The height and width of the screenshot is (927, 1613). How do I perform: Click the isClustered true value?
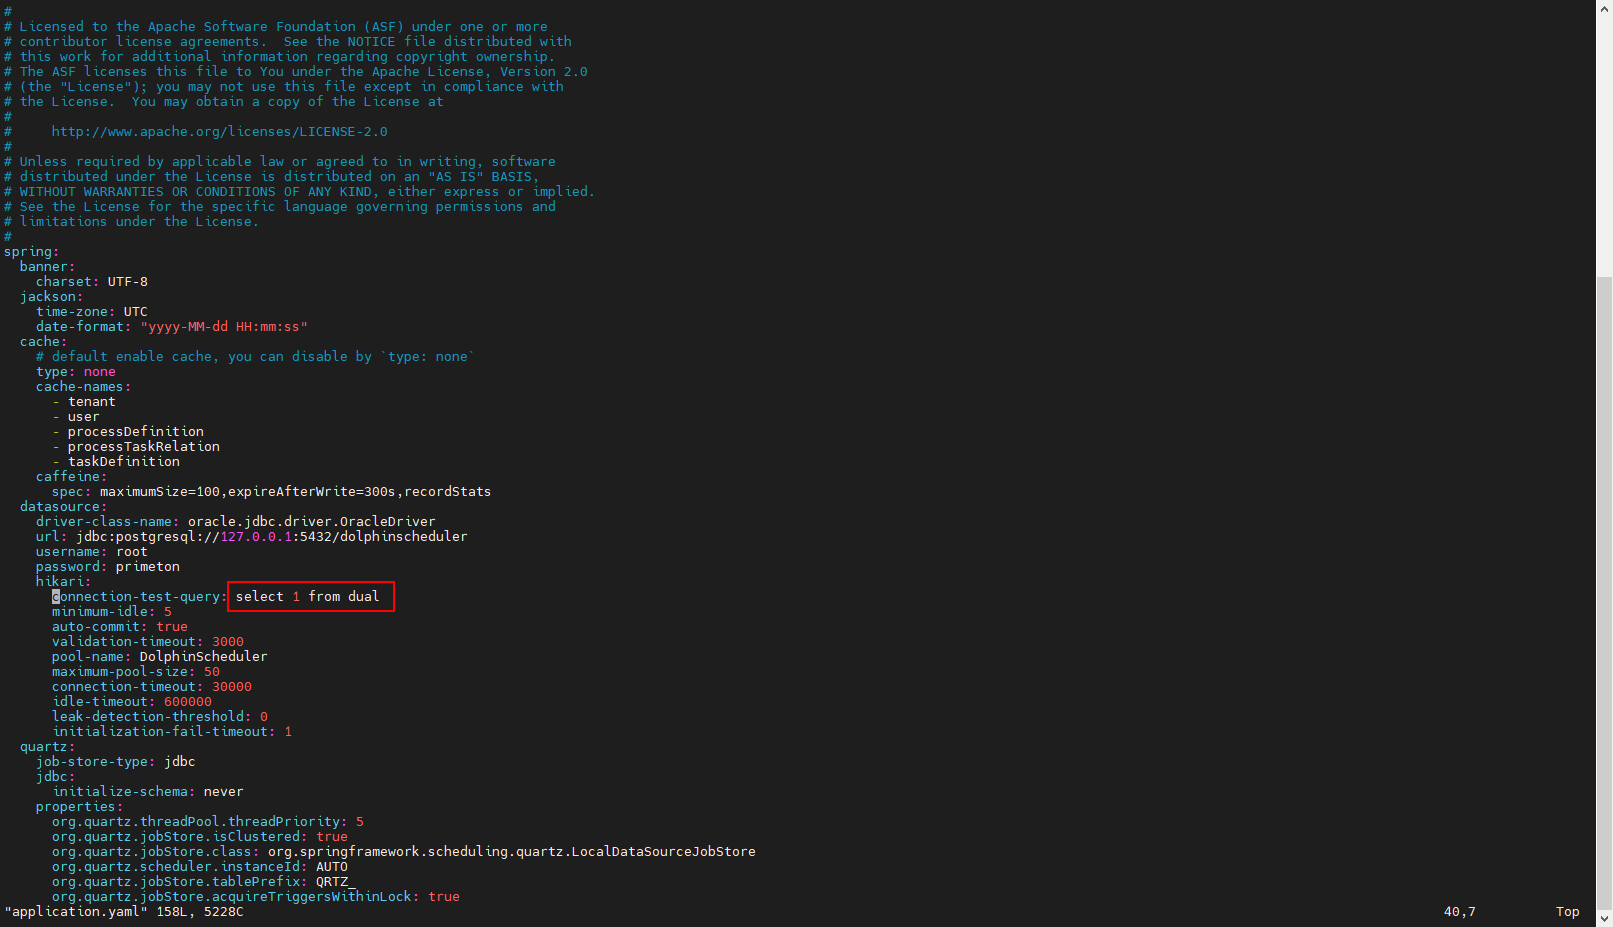click(331, 837)
